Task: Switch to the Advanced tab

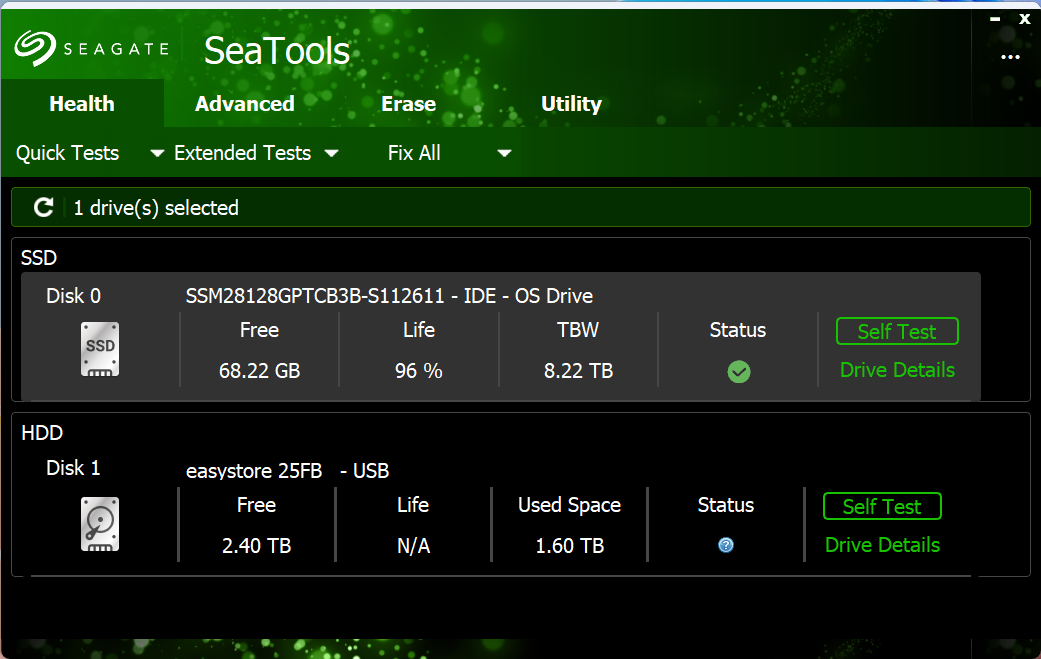Action: (244, 103)
